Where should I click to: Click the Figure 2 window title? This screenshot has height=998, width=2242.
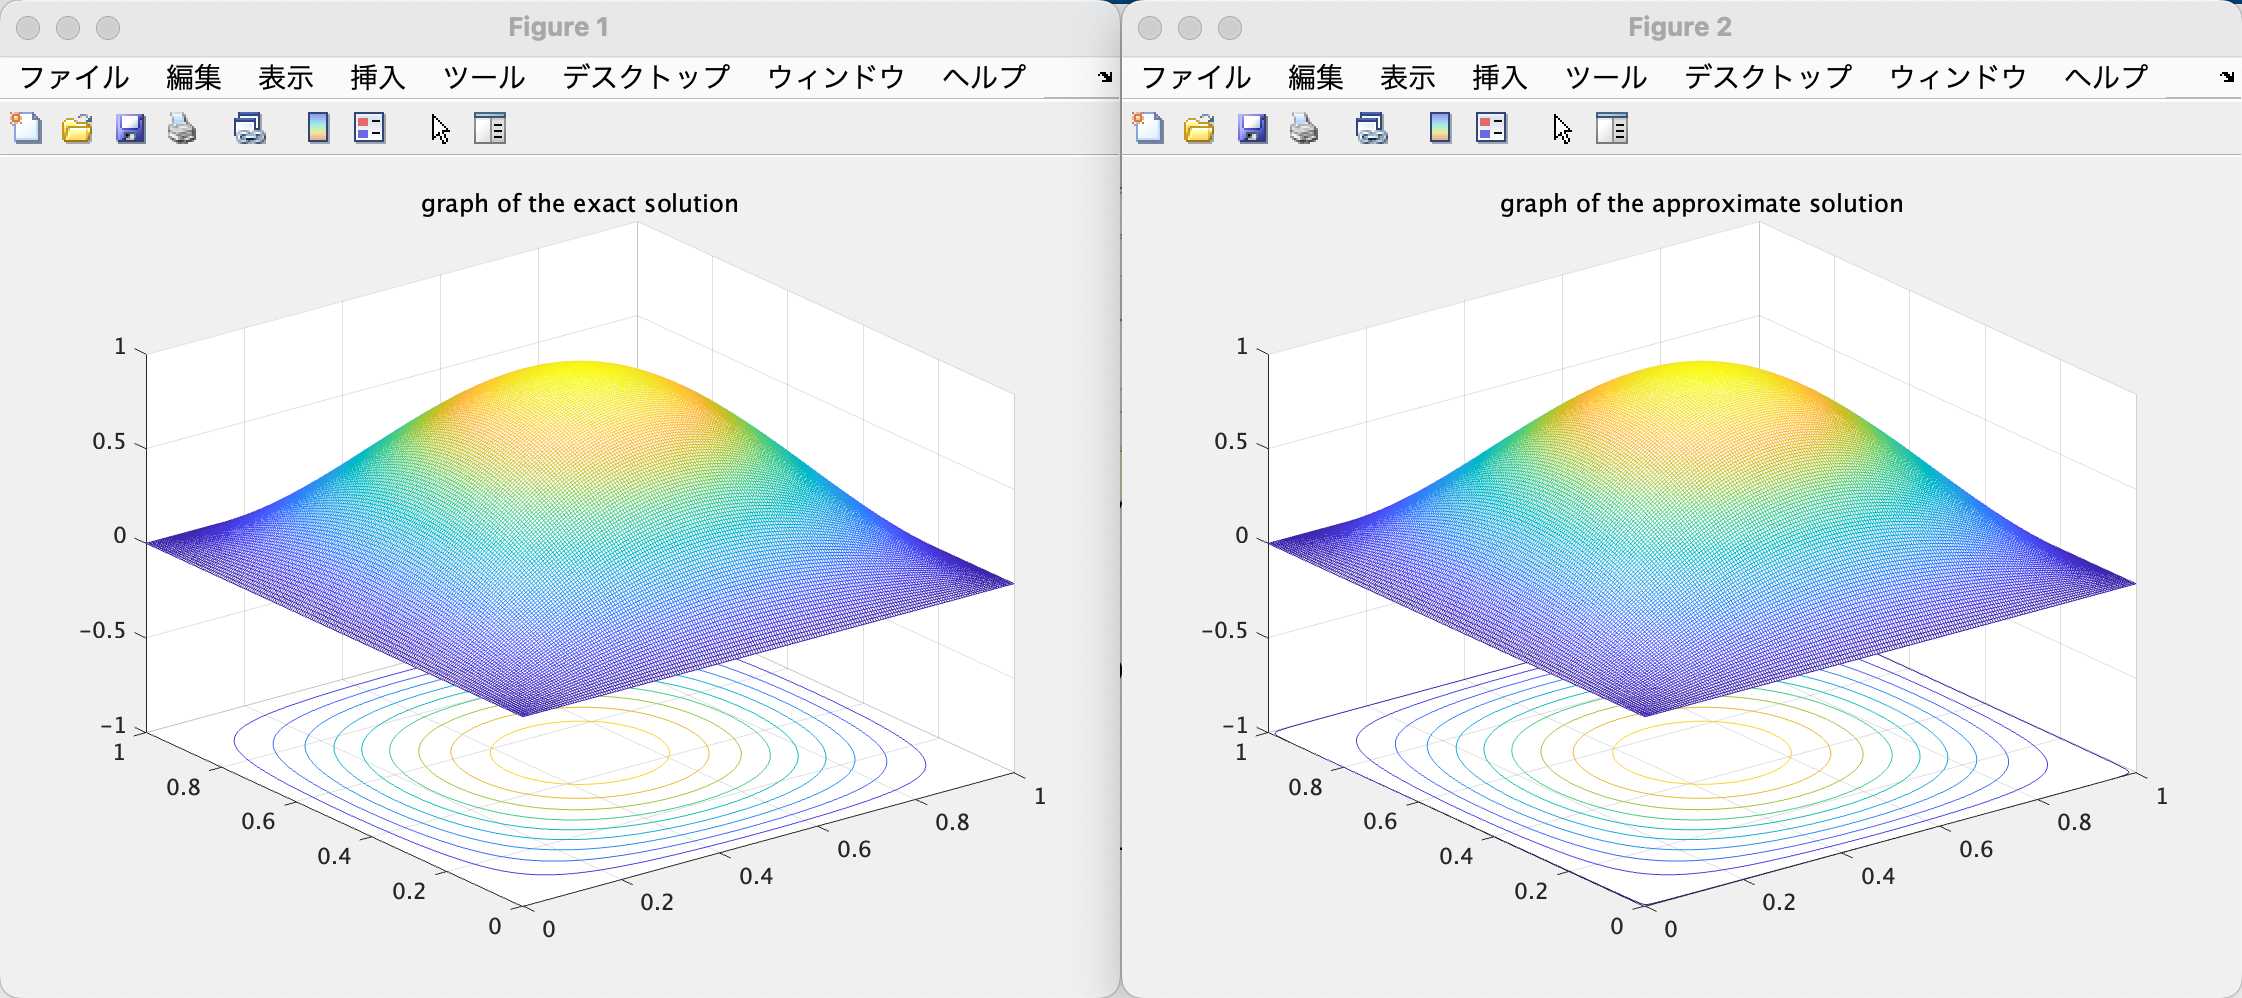(x=1680, y=27)
